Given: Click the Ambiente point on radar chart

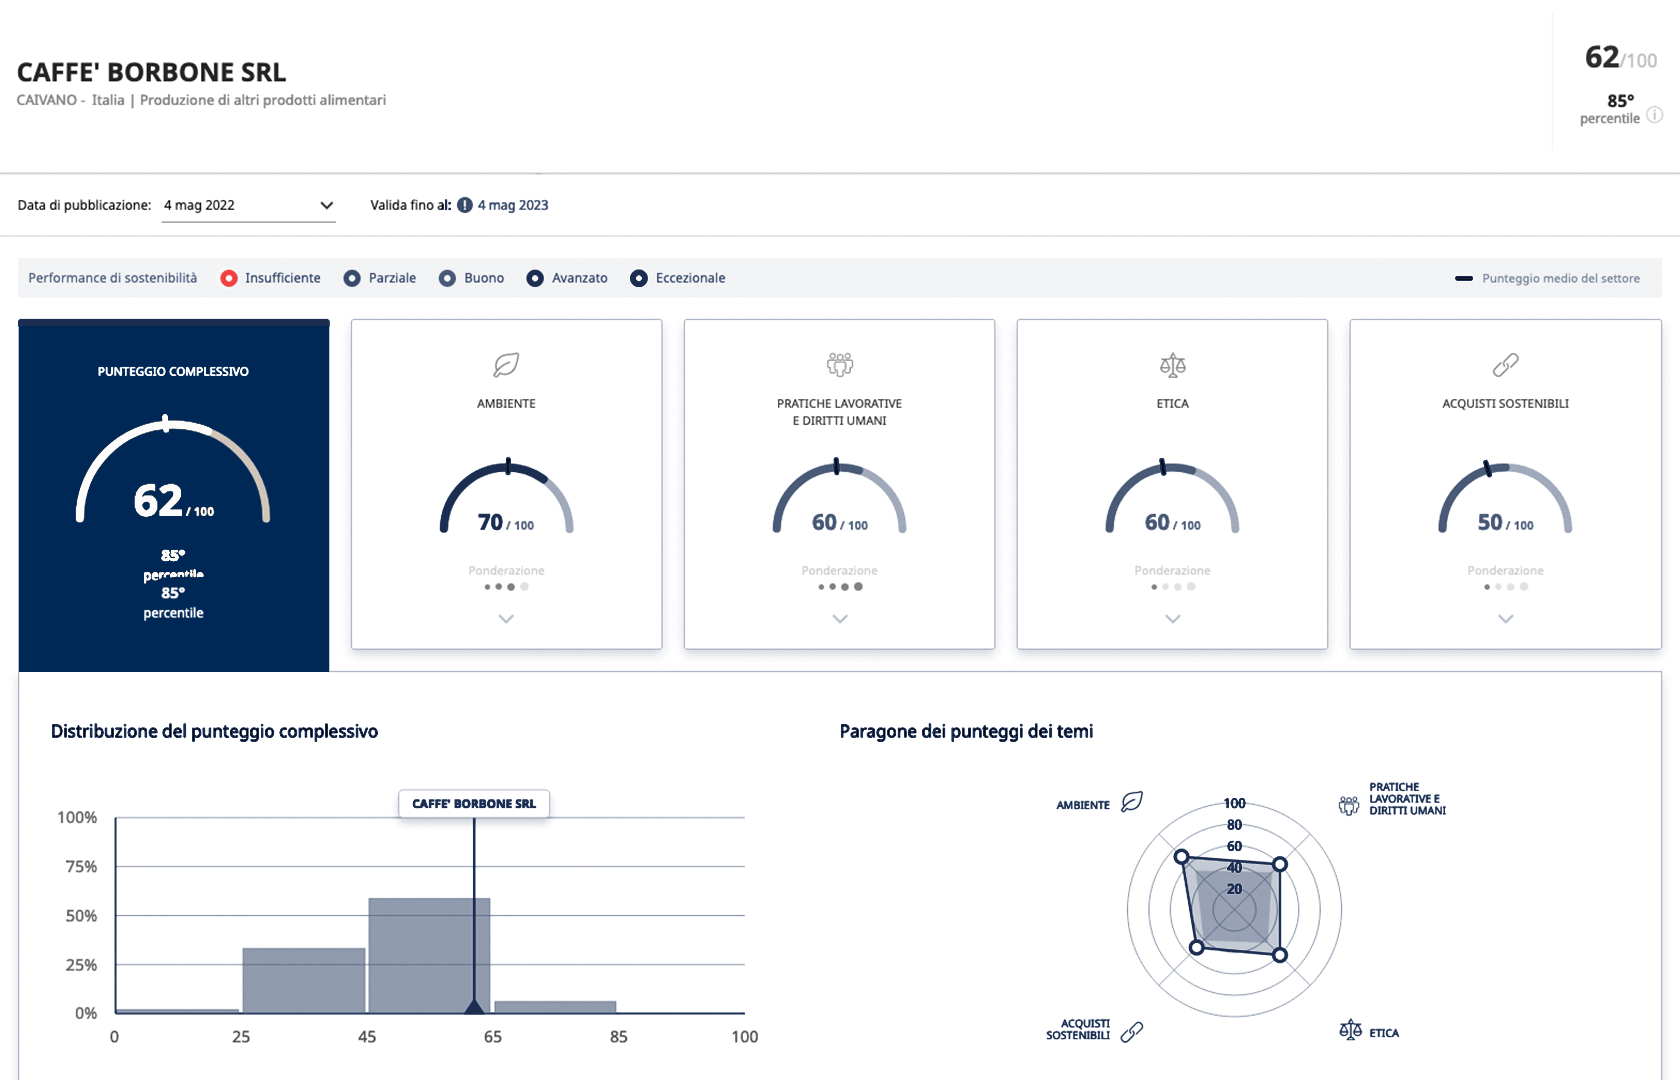Looking at the screenshot, I should point(1181,857).
